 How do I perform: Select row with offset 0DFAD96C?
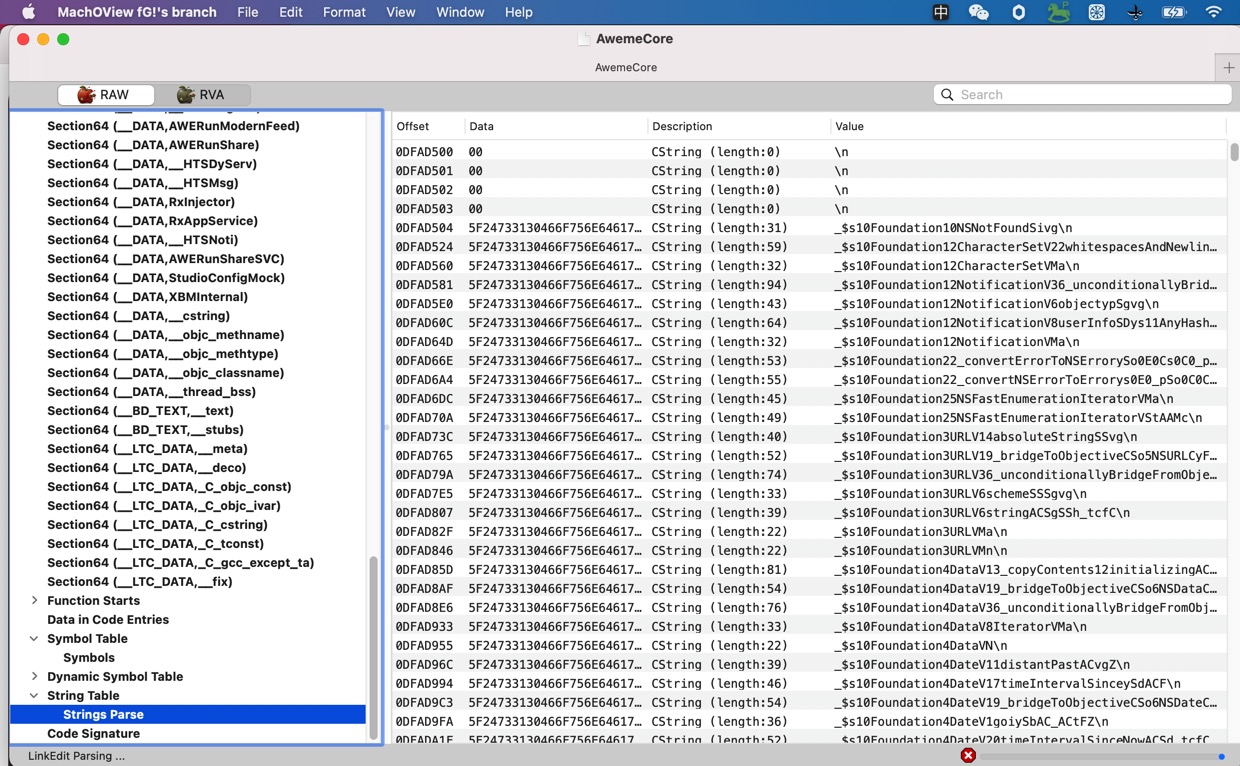(x=808, y=665)
